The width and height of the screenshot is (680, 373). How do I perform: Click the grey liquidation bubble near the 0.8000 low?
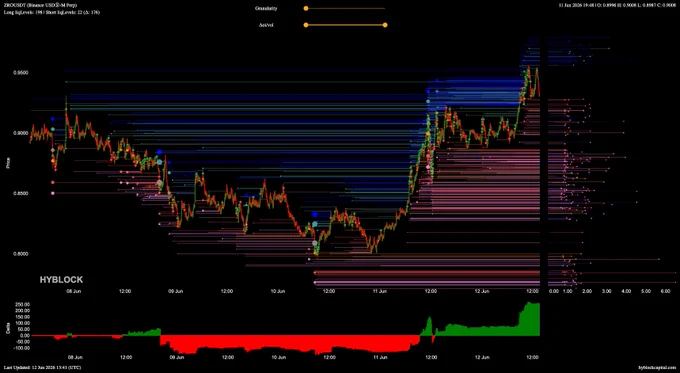(x=315, y=243)
